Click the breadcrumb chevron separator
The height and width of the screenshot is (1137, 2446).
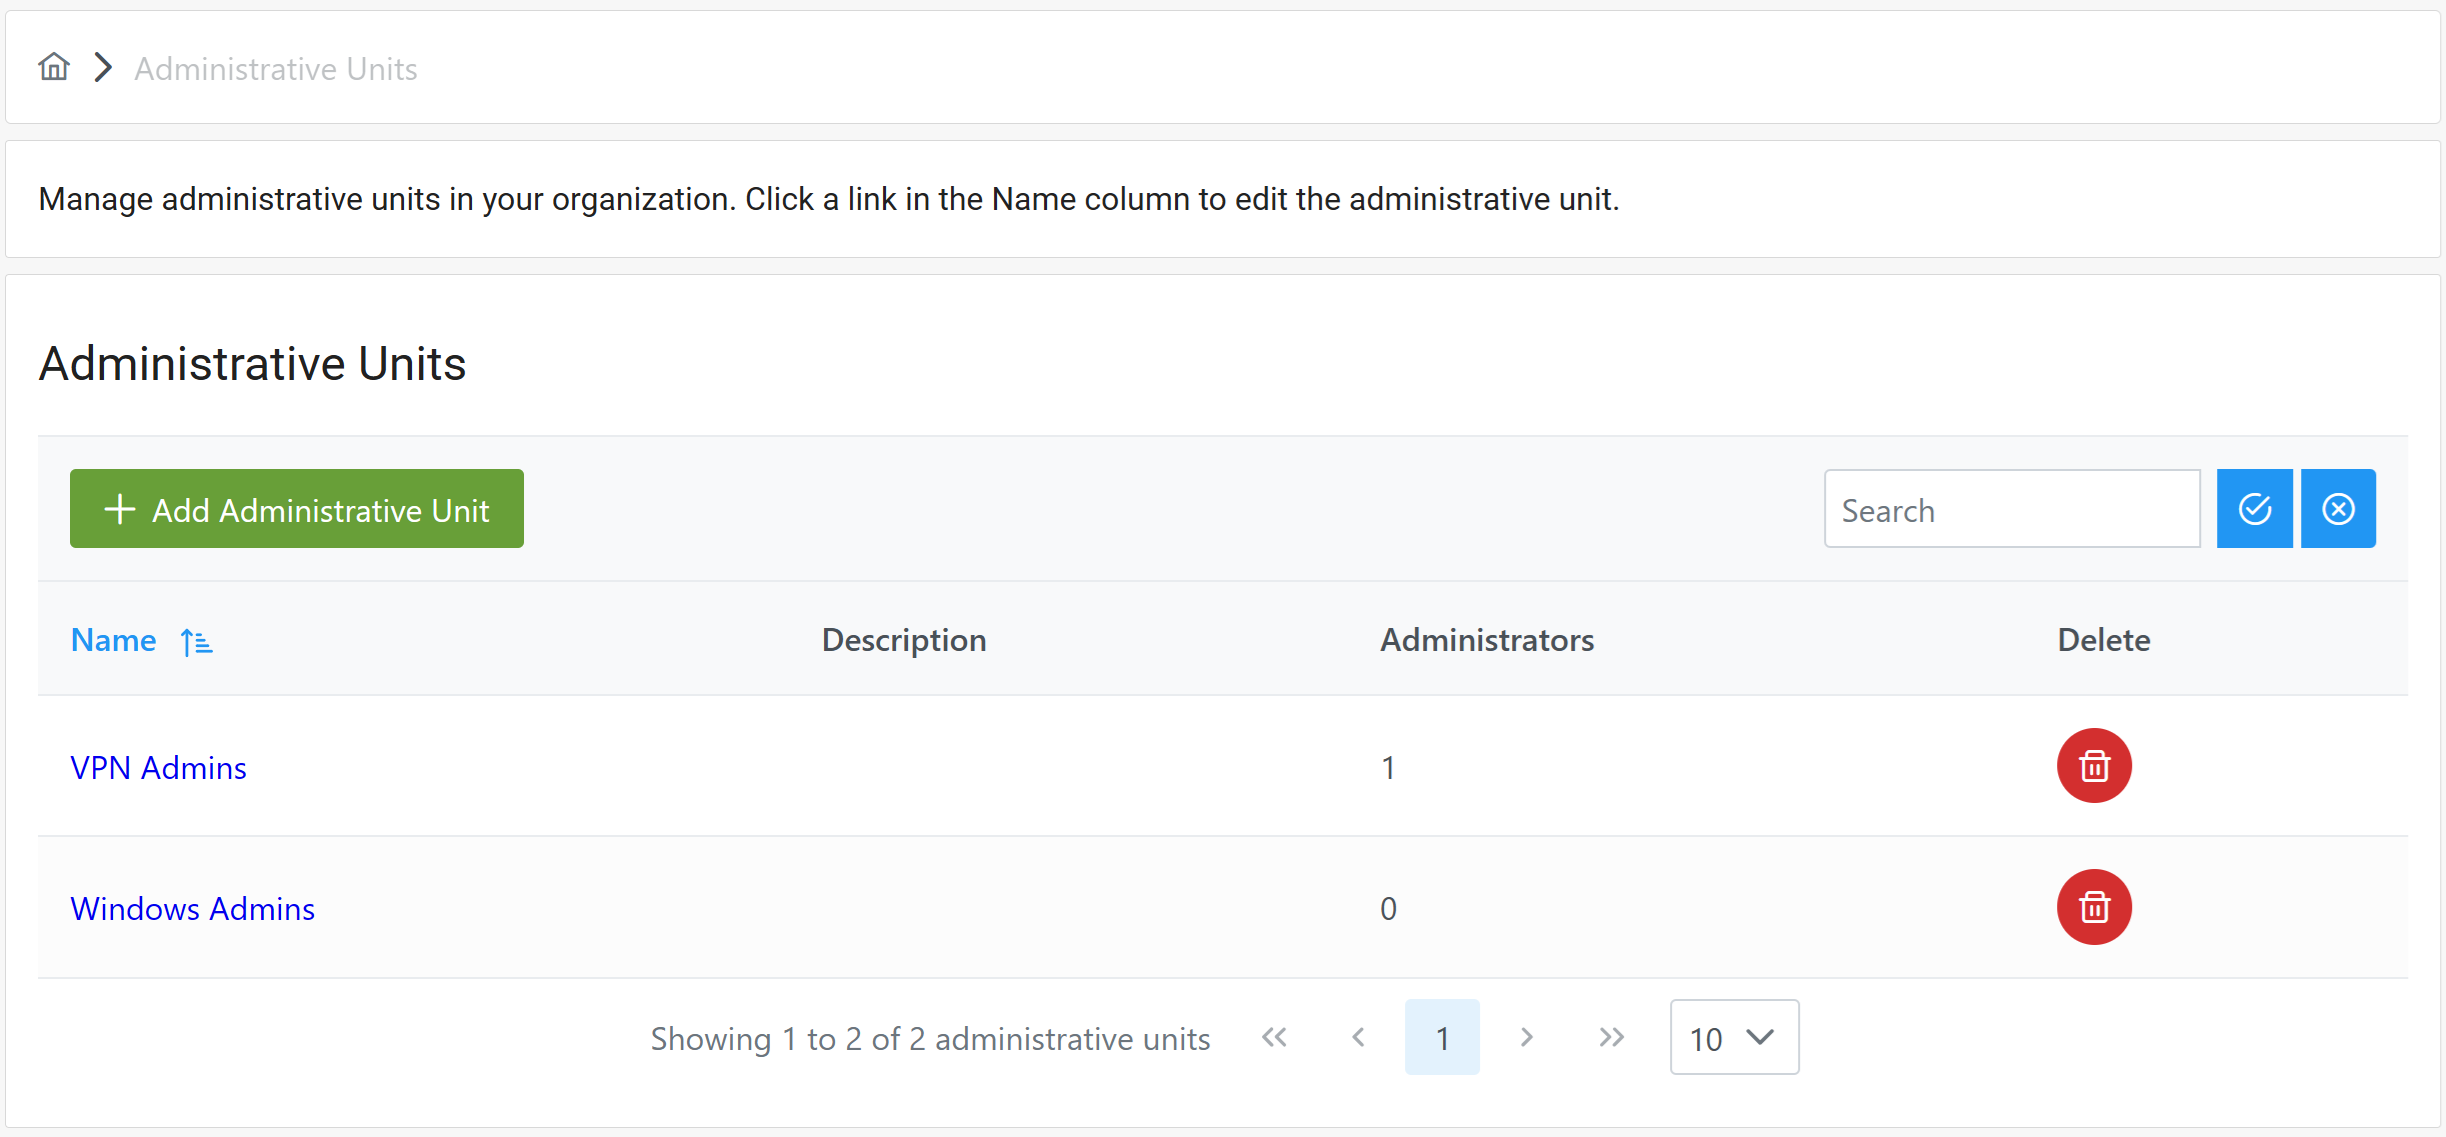[102, 68]
